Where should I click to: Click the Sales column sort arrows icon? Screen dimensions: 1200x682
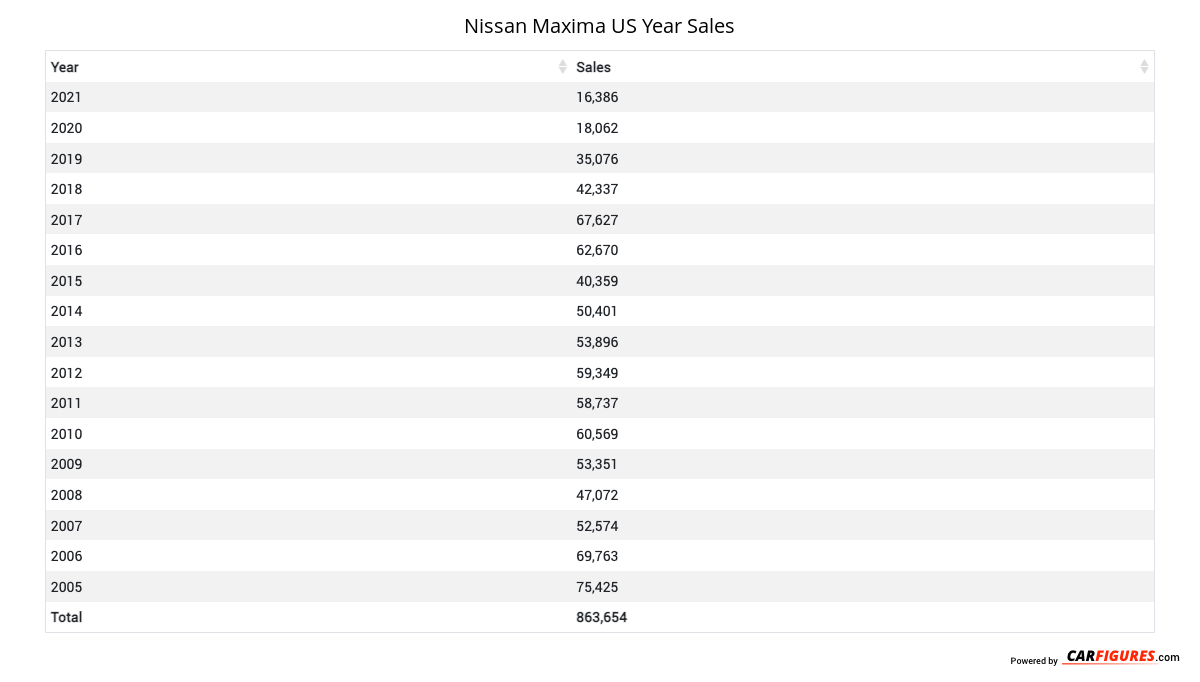tap(1144, 67)
